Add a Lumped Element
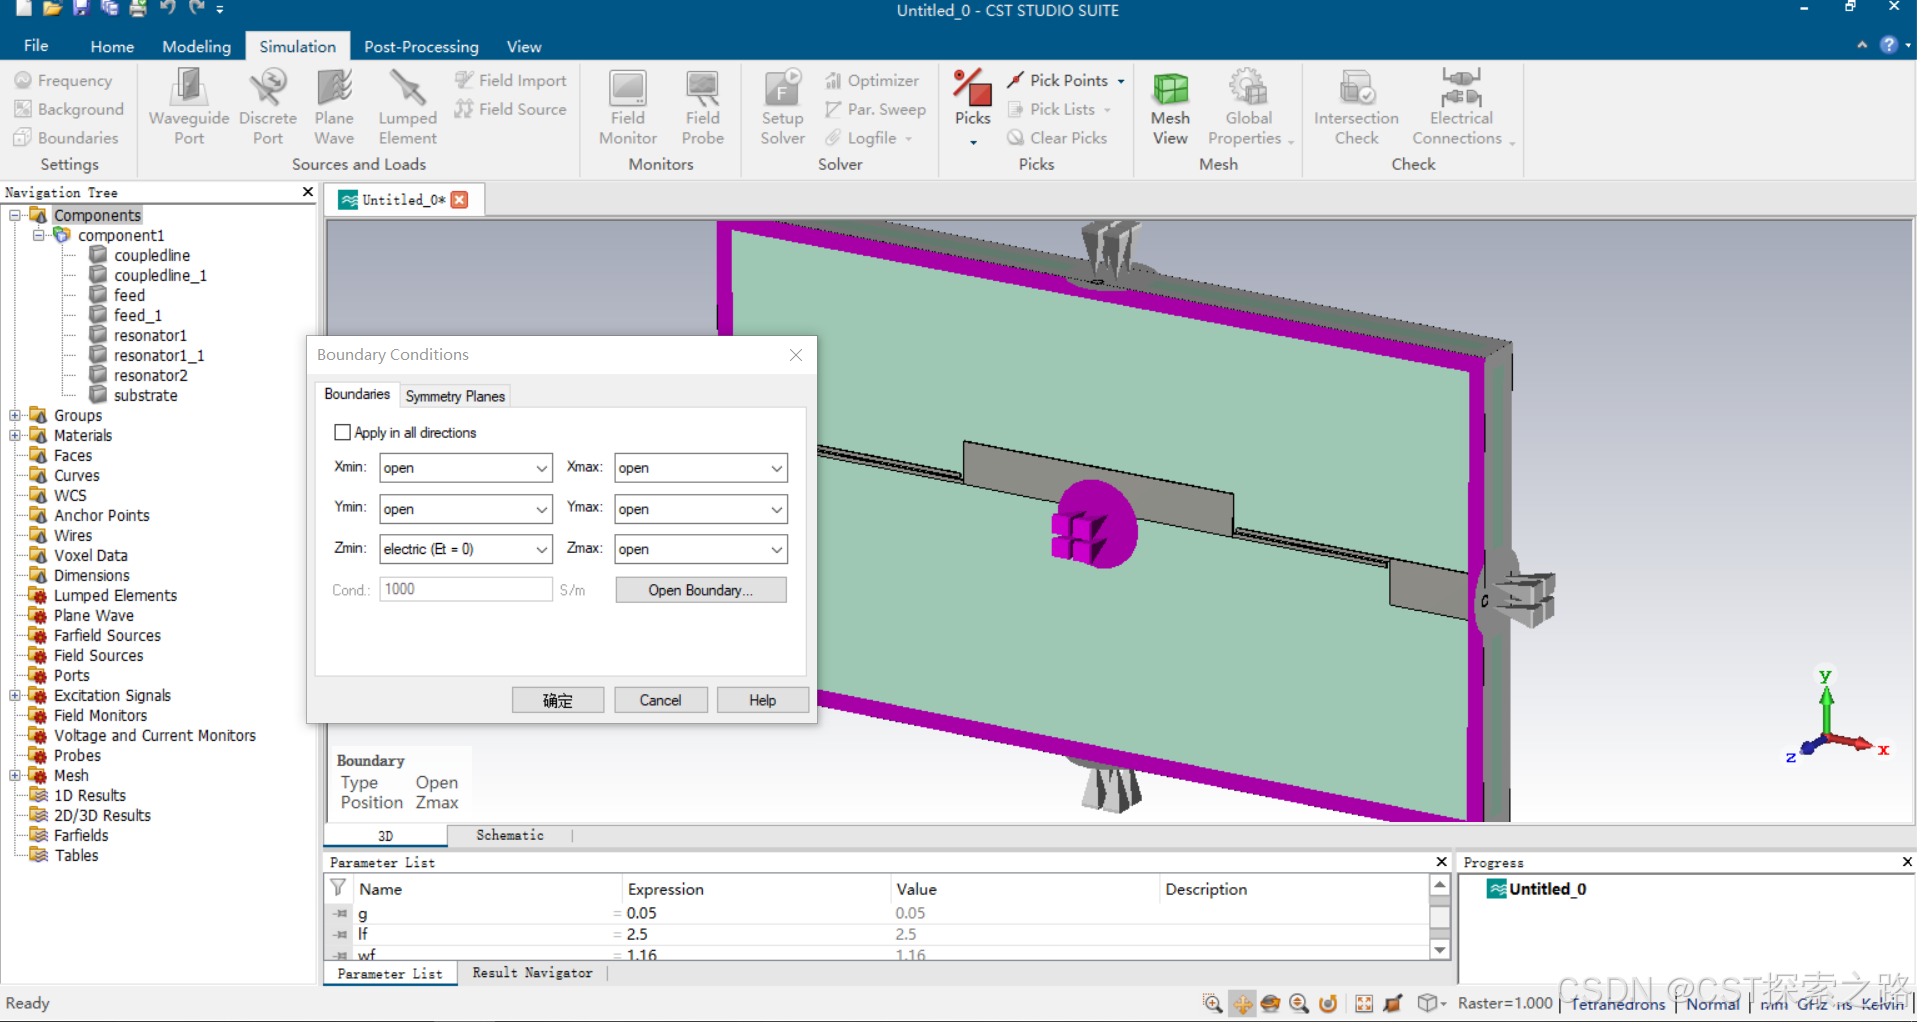Image resolution: width=1917 pixels, height=1022 pixels. (x=407, y=107)
